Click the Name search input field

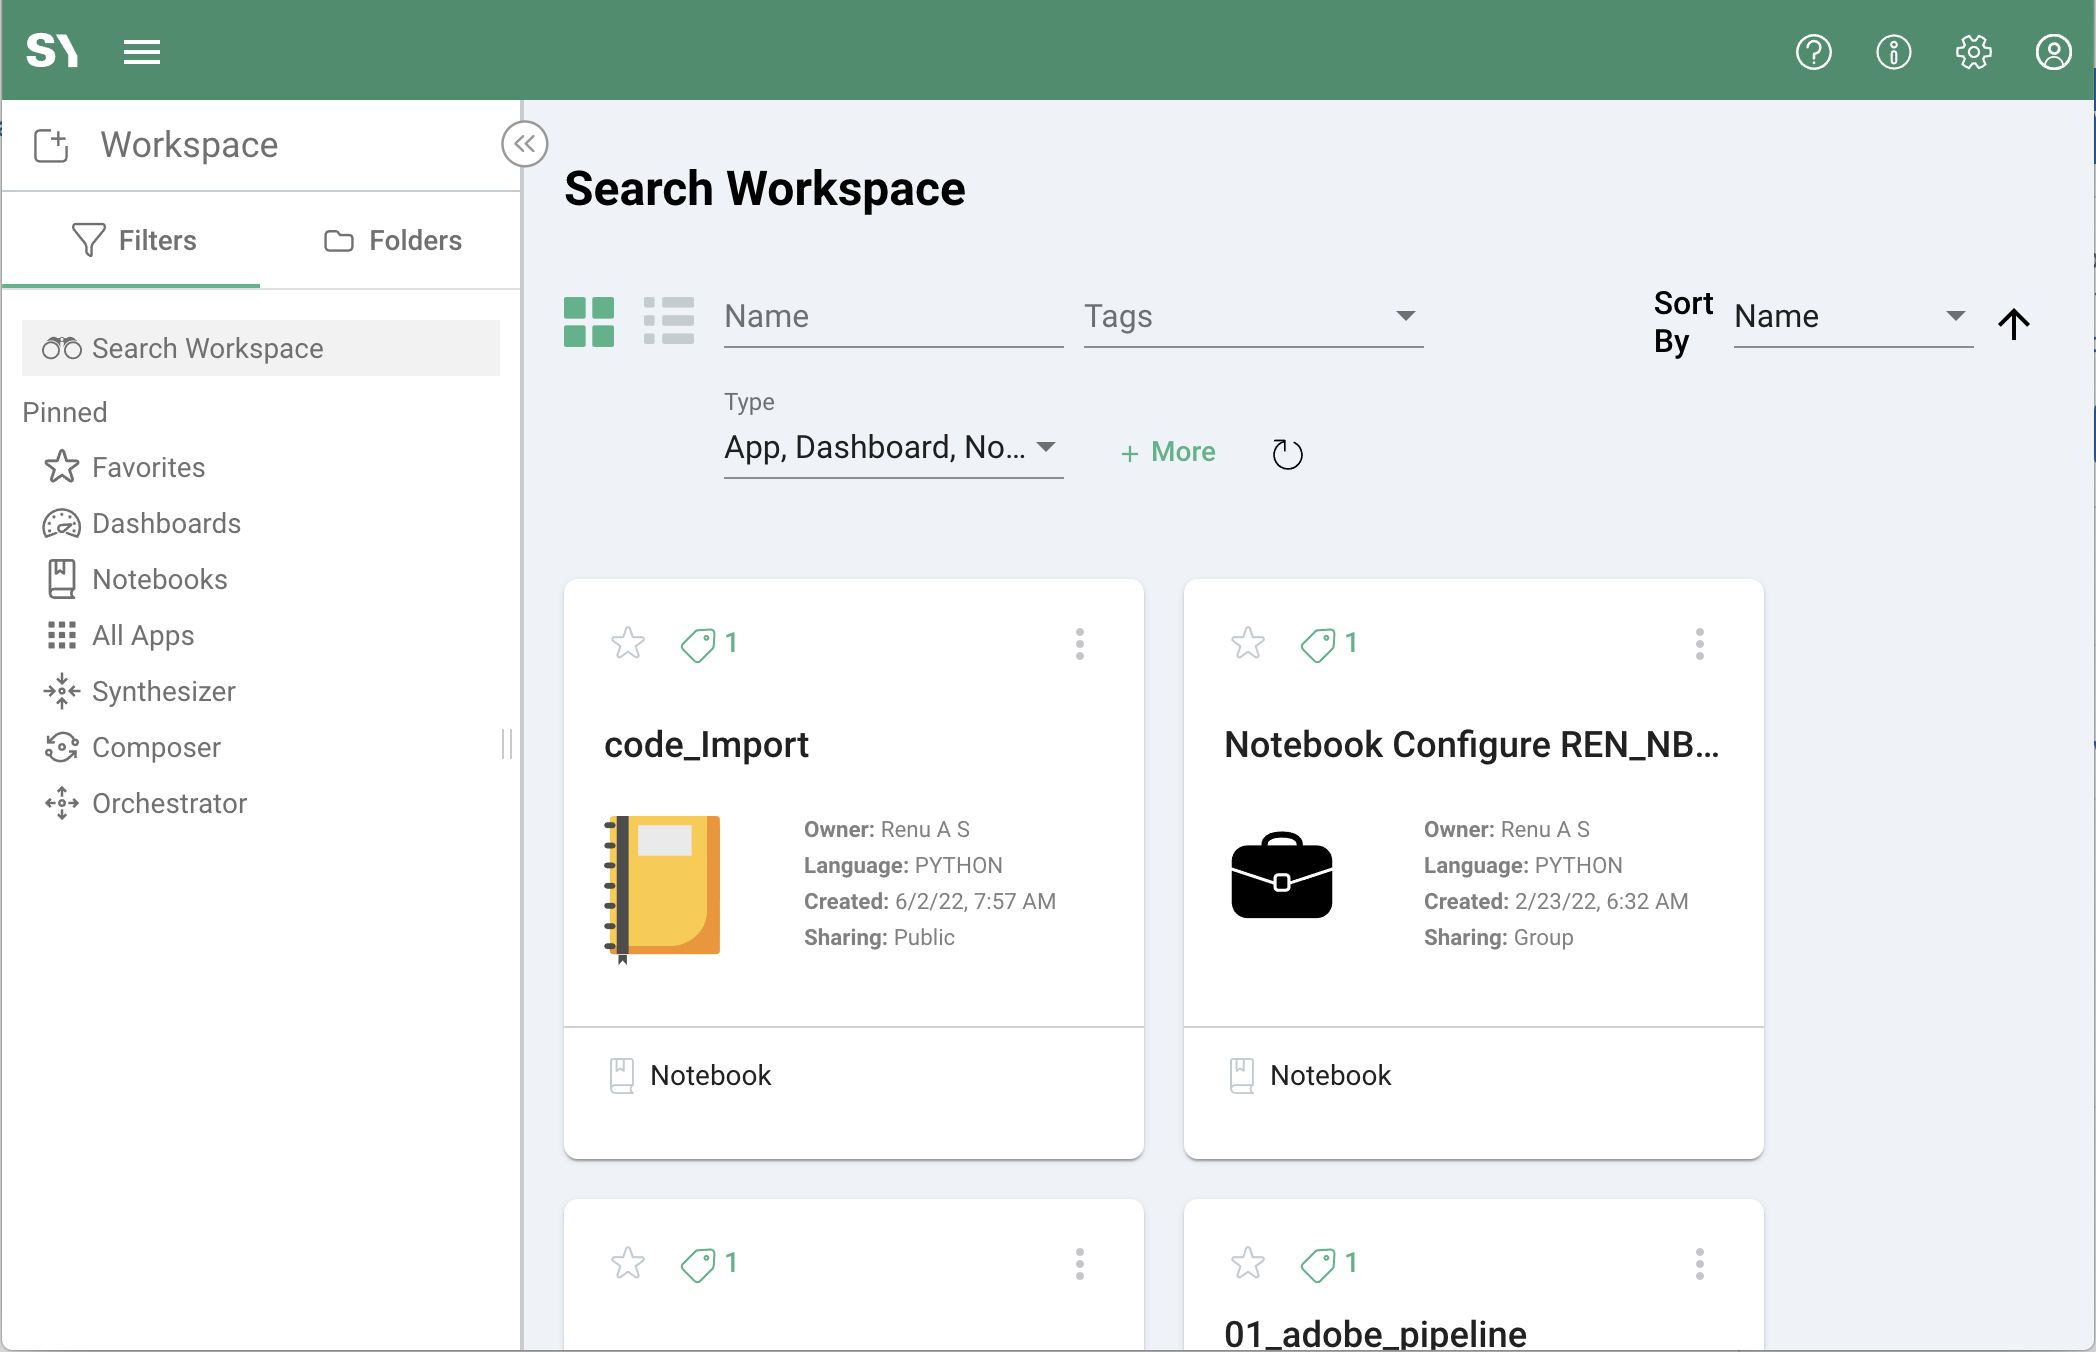[892, 316]
